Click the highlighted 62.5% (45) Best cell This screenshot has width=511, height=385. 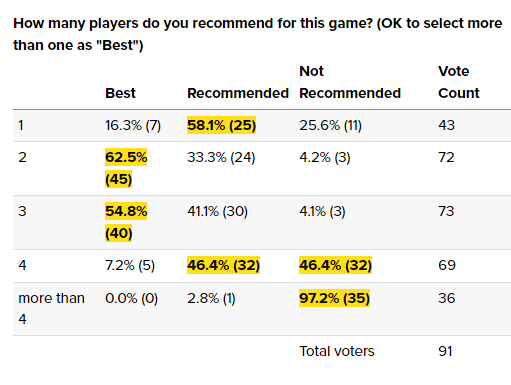(x=126, y=168)
